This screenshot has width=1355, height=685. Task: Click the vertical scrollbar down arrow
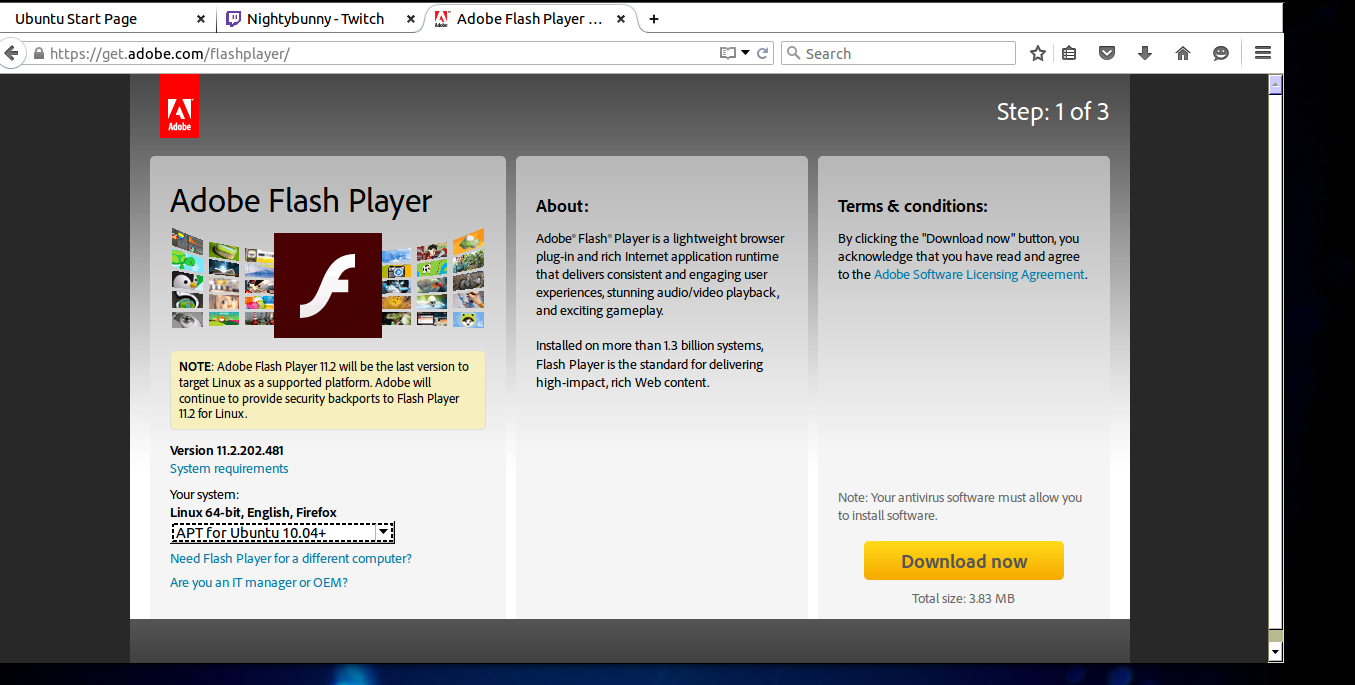[1275, 652]
